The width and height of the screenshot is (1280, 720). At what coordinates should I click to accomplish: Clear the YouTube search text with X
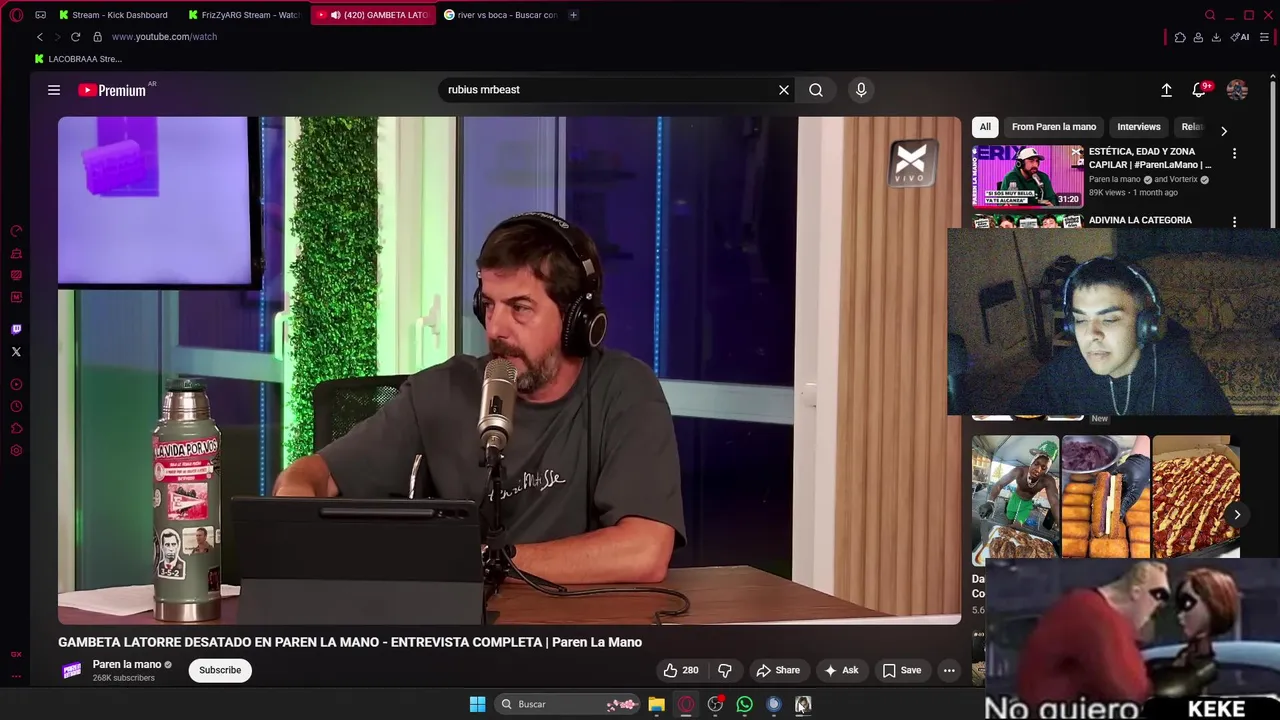pyautogui.click(x=784, y=90)
